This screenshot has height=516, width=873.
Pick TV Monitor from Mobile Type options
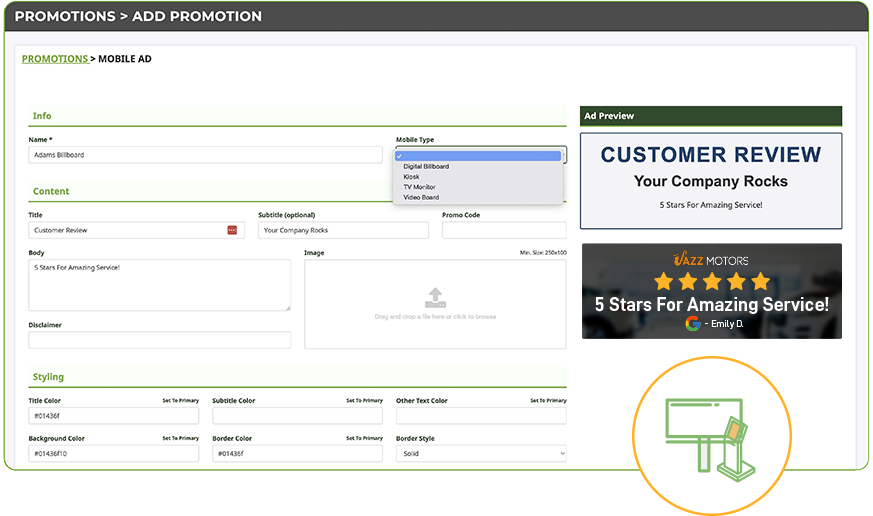pos(419,187)
